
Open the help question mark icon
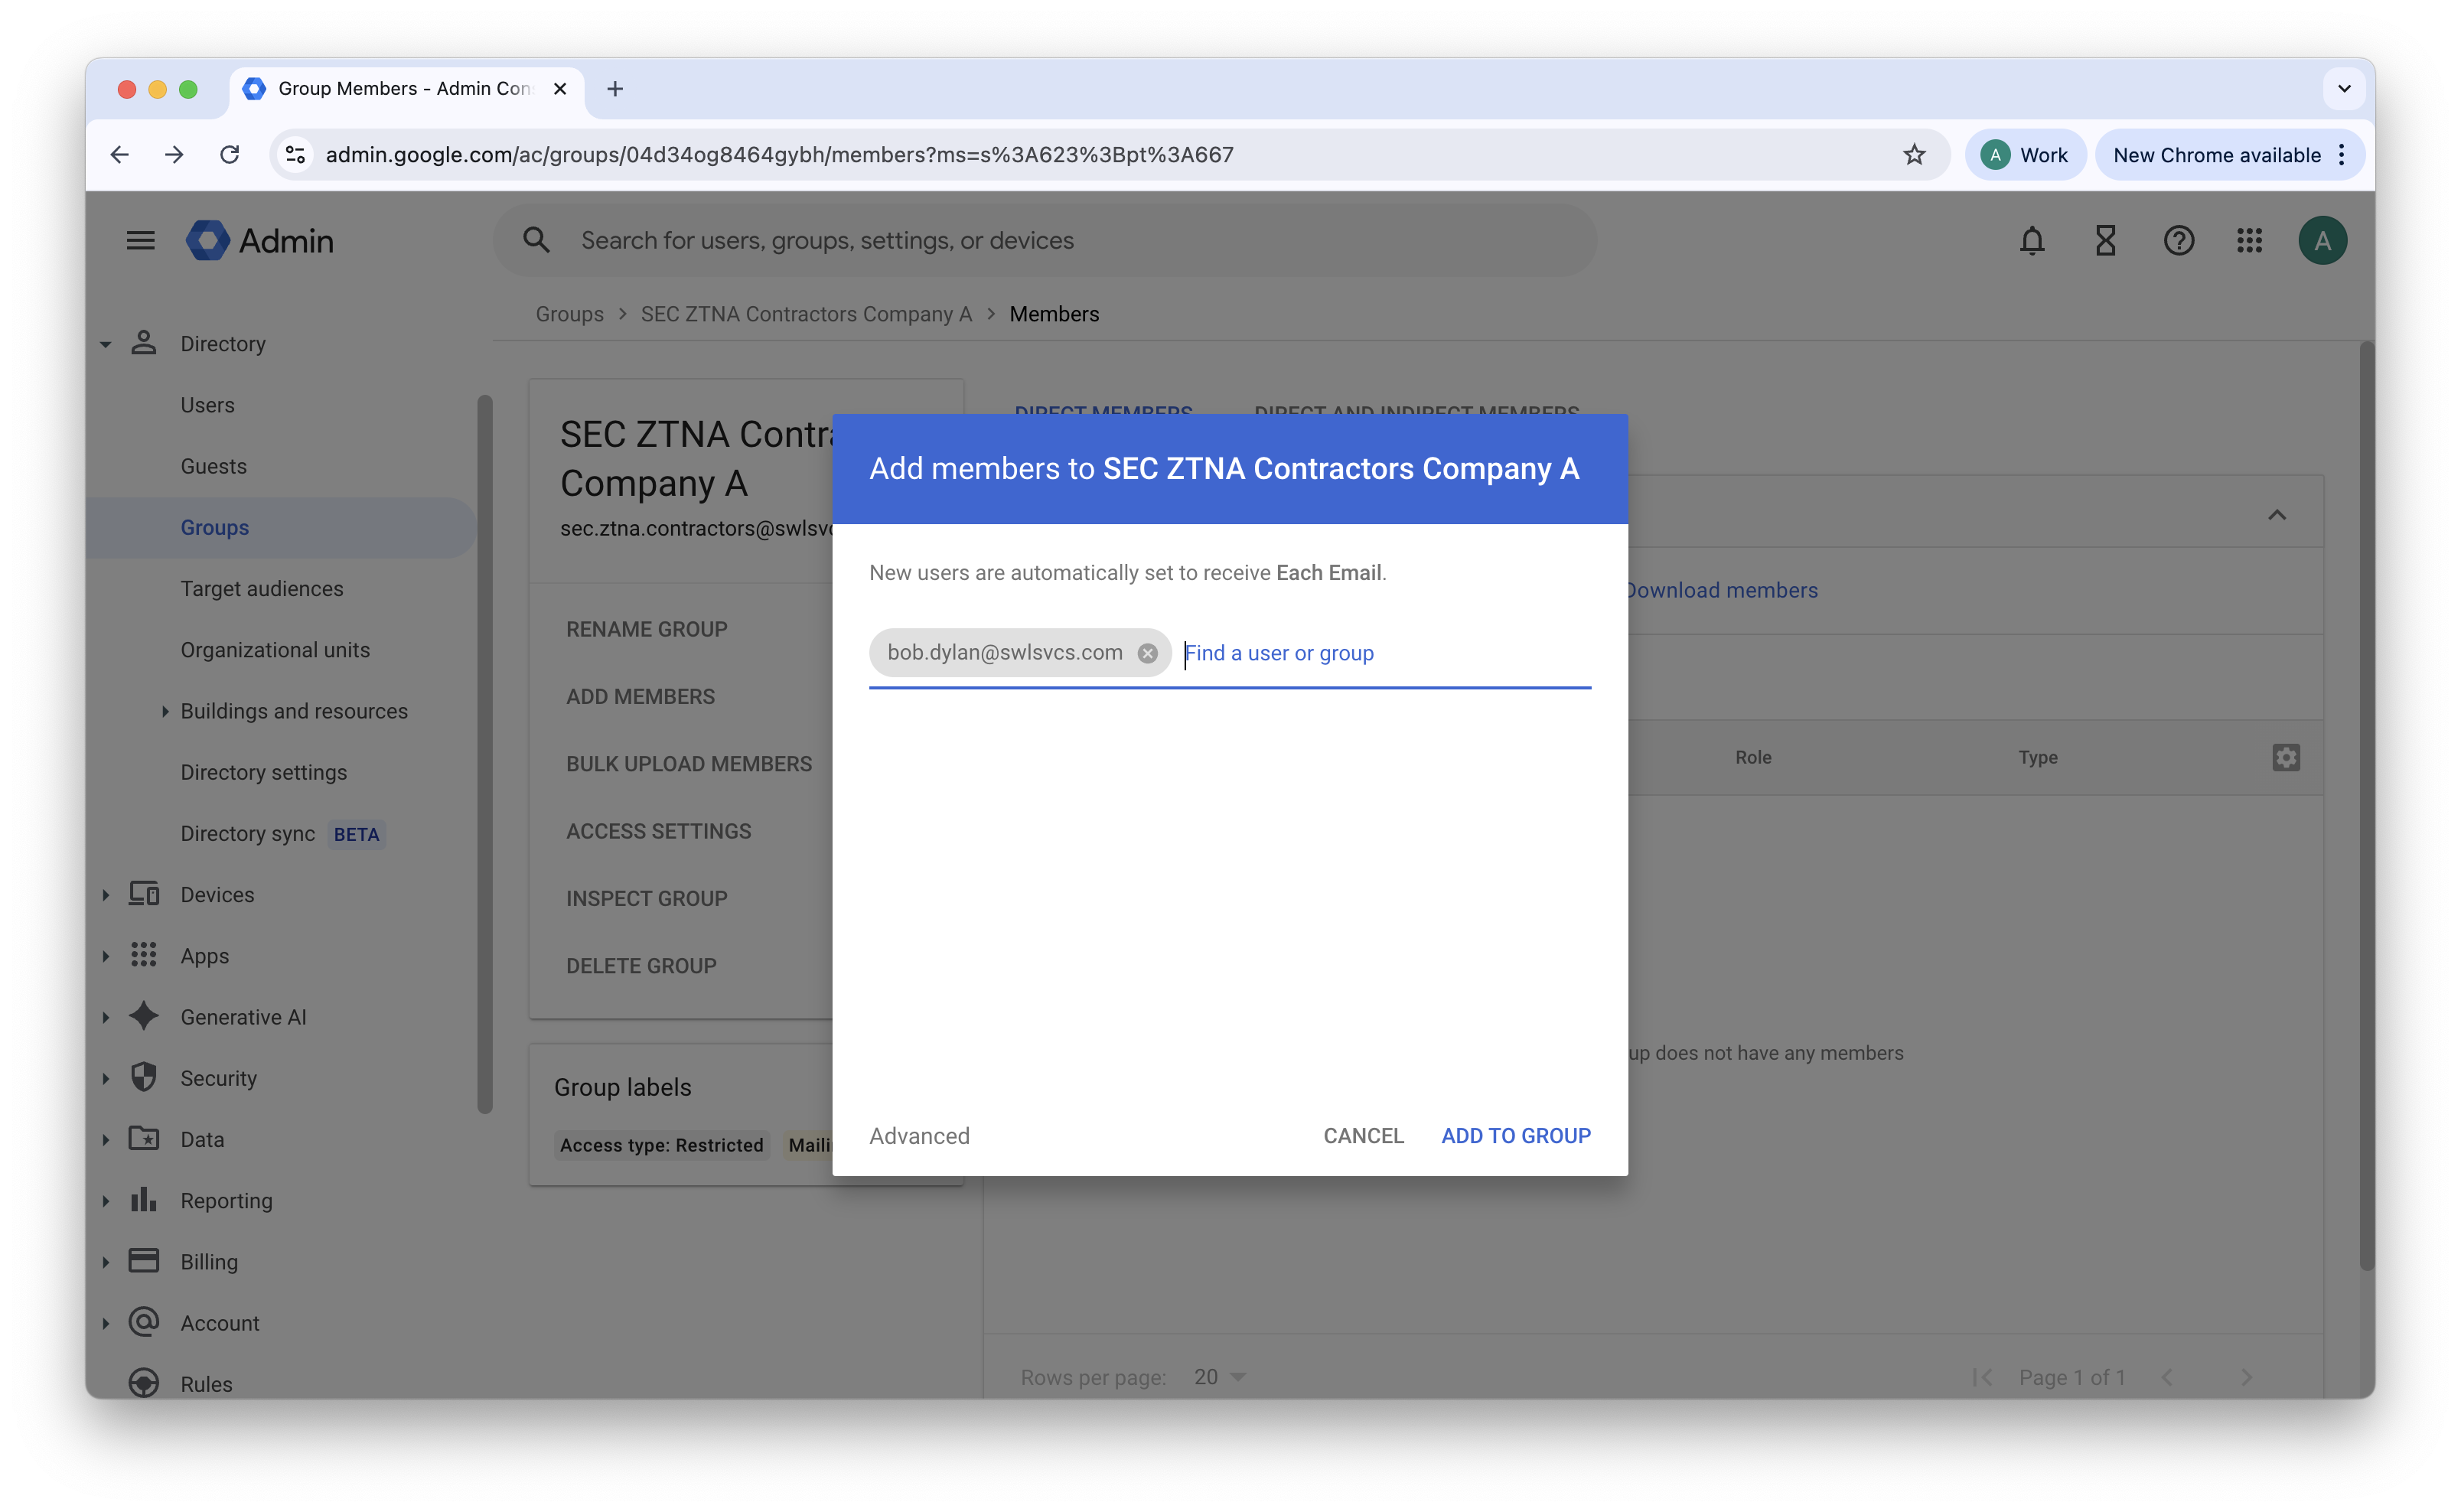point(2178,241)
